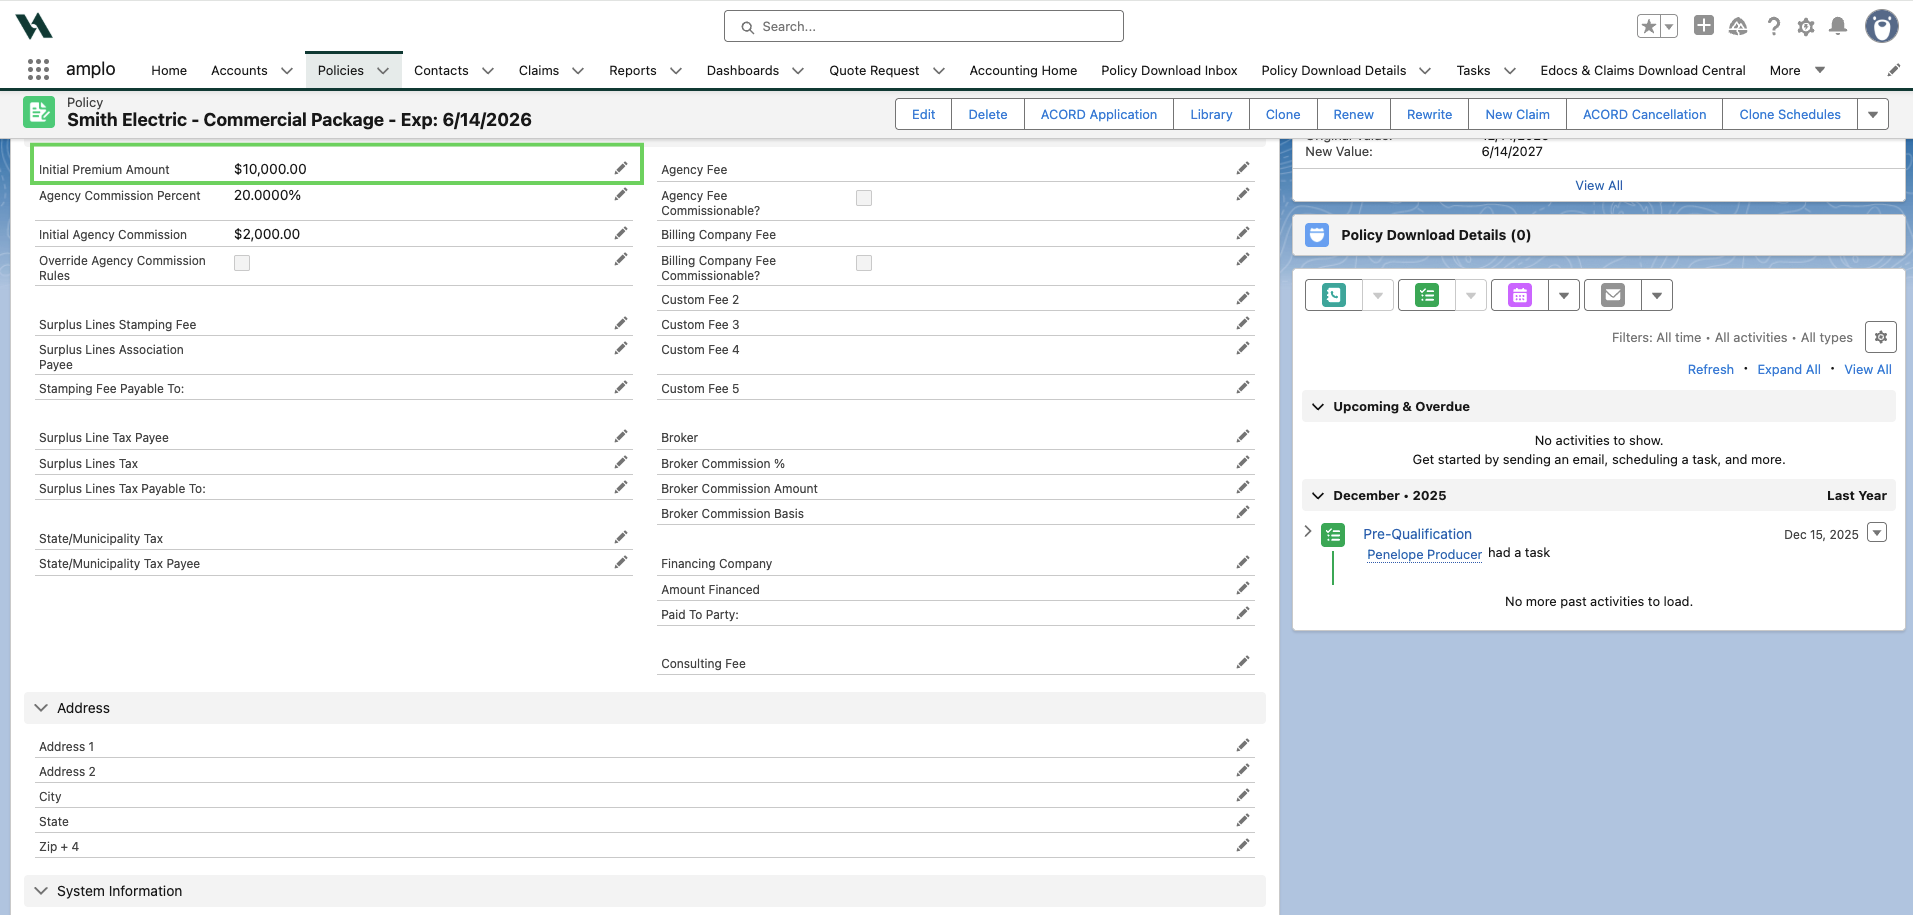Click the Edit button
Image resolution: width=1913 pixels, height=915 pixels.
923,114
